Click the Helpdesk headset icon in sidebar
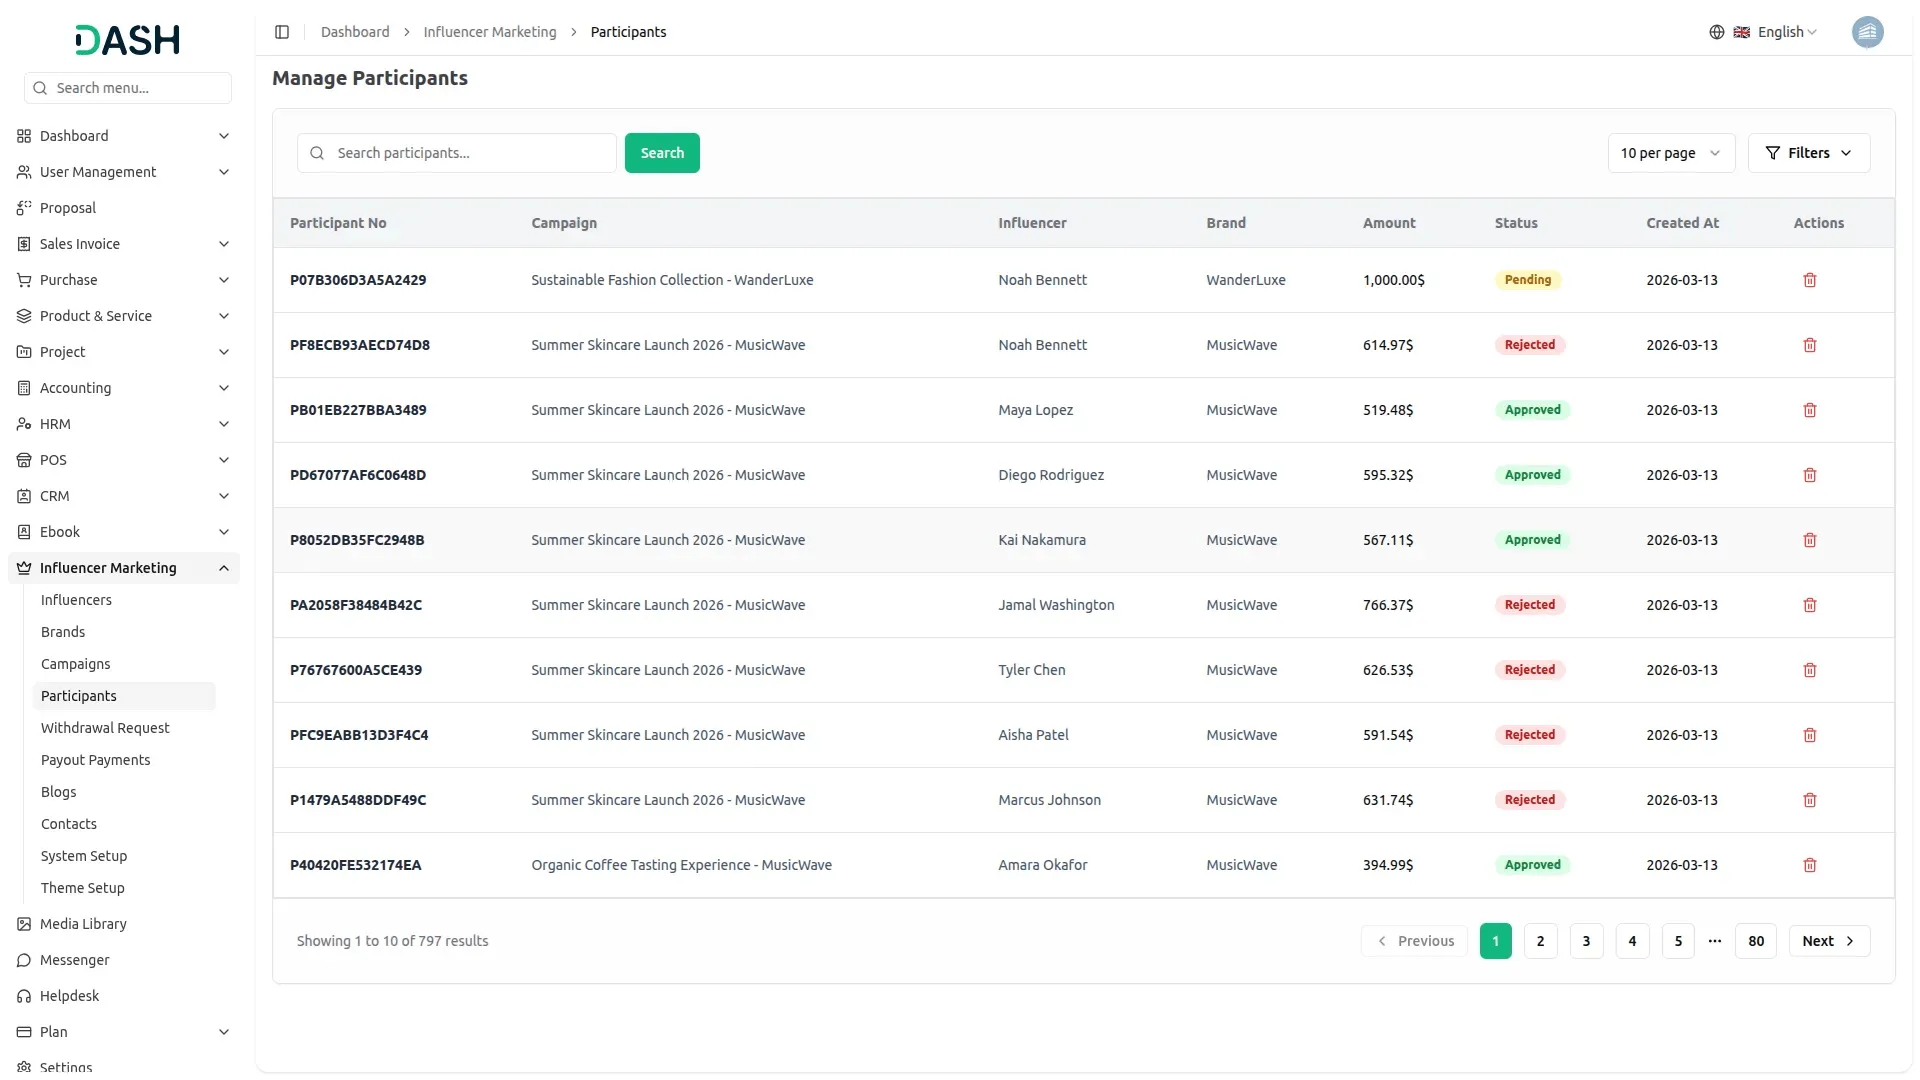The height and width of the screenshot is (1080, 1920). (24, 996)
